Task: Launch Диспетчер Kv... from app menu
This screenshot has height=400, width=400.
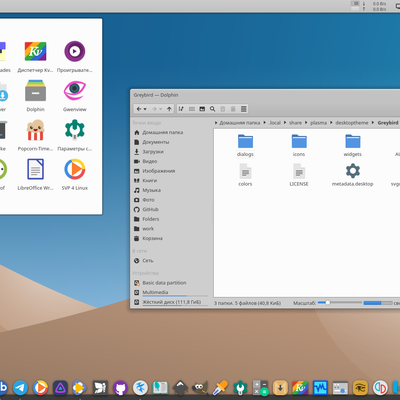Action: pyautogui.click(x=35, y=57)
